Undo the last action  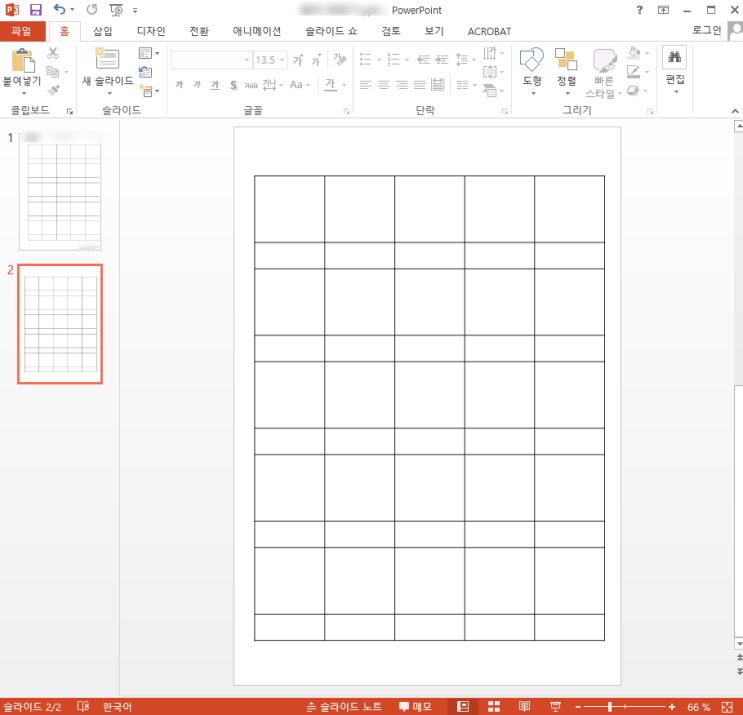[59, 9]
